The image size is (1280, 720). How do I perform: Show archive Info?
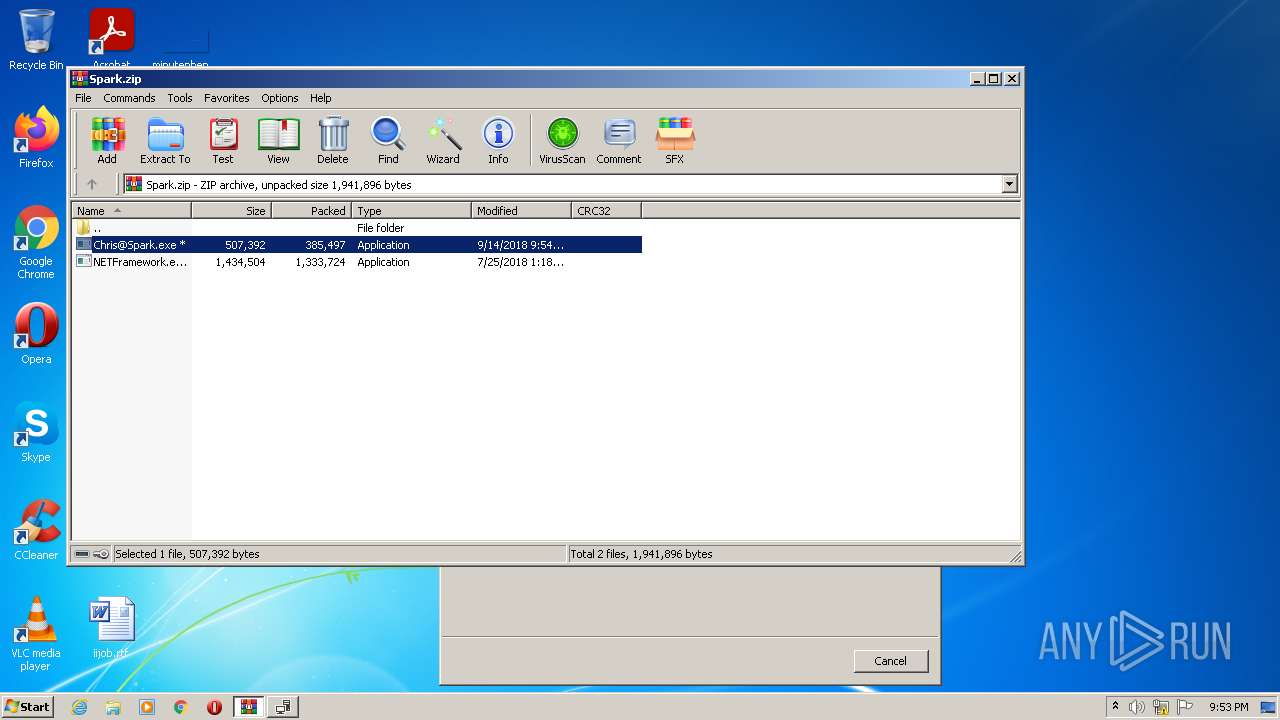coord(498,140)
